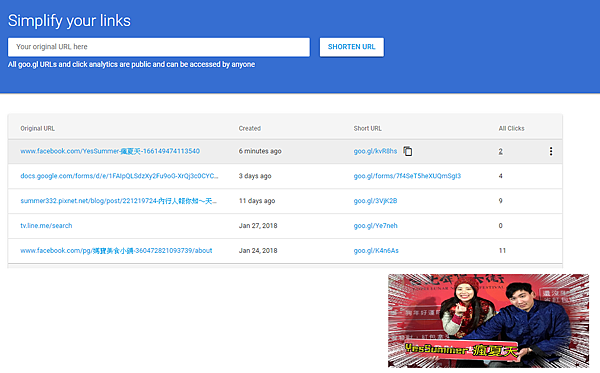Copy the goo.gl/kvR8hs short URL
The height and width of the screenshot is (373, 600).
pos(408,151)
